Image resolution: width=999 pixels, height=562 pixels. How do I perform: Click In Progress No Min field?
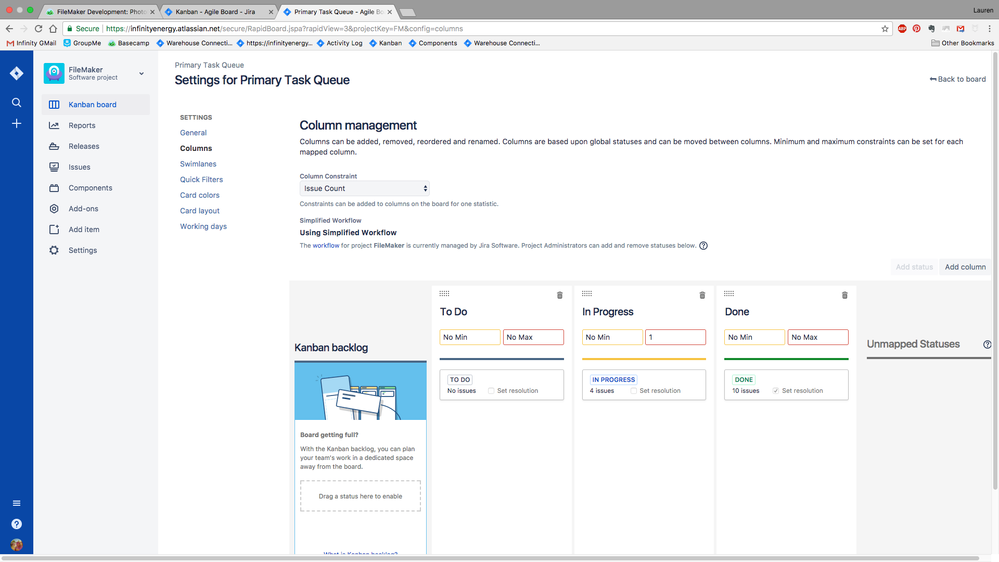pos(612,337)
